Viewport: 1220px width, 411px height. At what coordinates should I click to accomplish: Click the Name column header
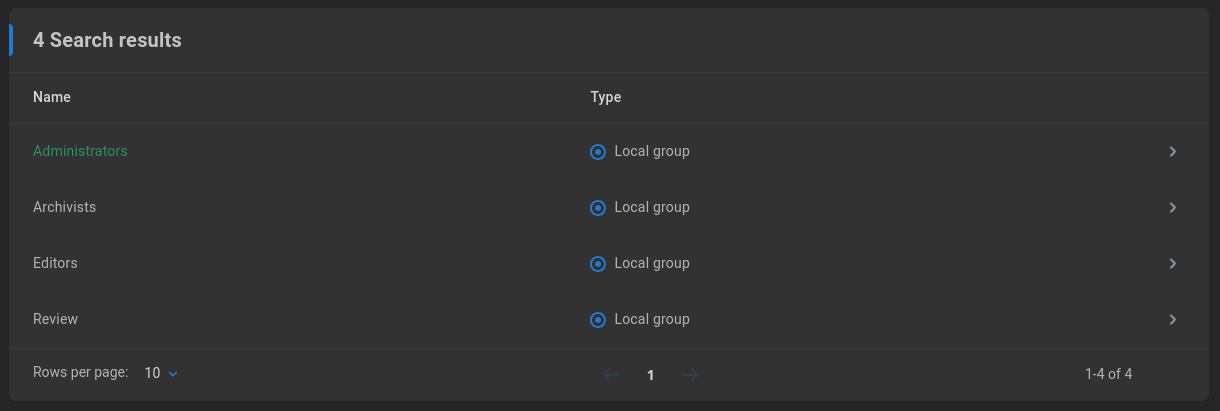coord(52,97)
